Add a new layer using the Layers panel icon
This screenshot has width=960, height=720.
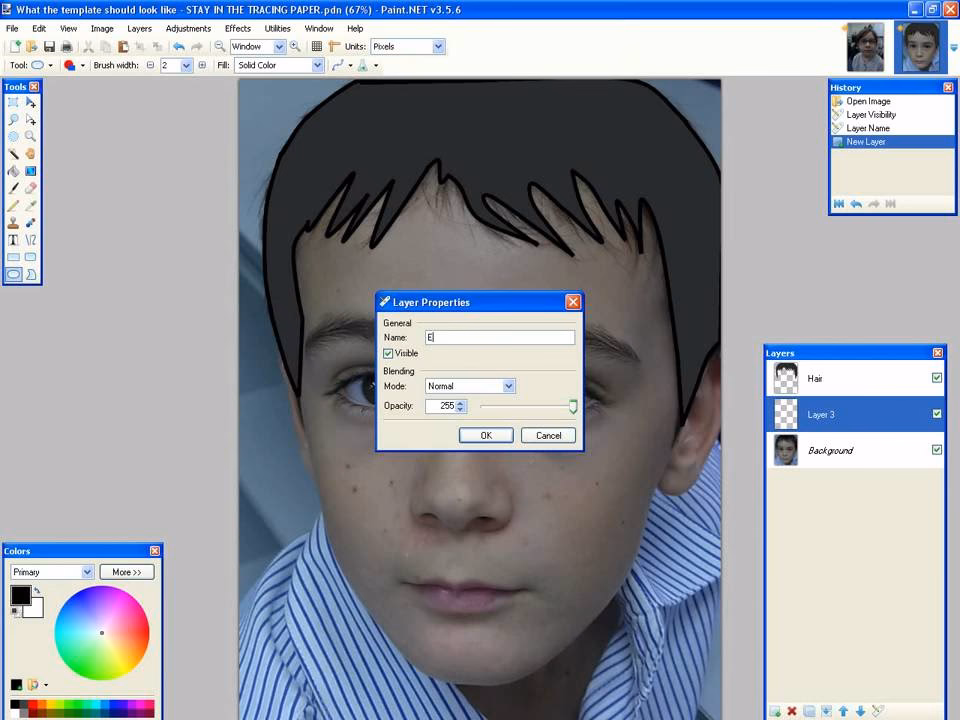coord(774,711)
